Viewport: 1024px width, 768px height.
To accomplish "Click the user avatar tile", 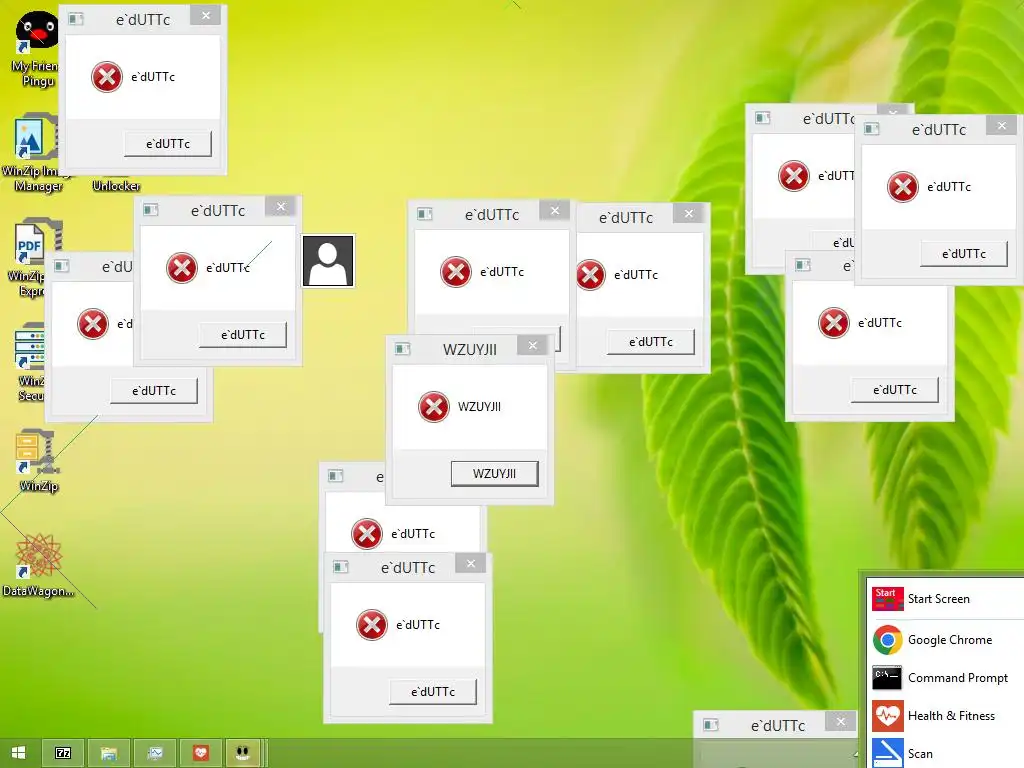I will pos(328,261).
